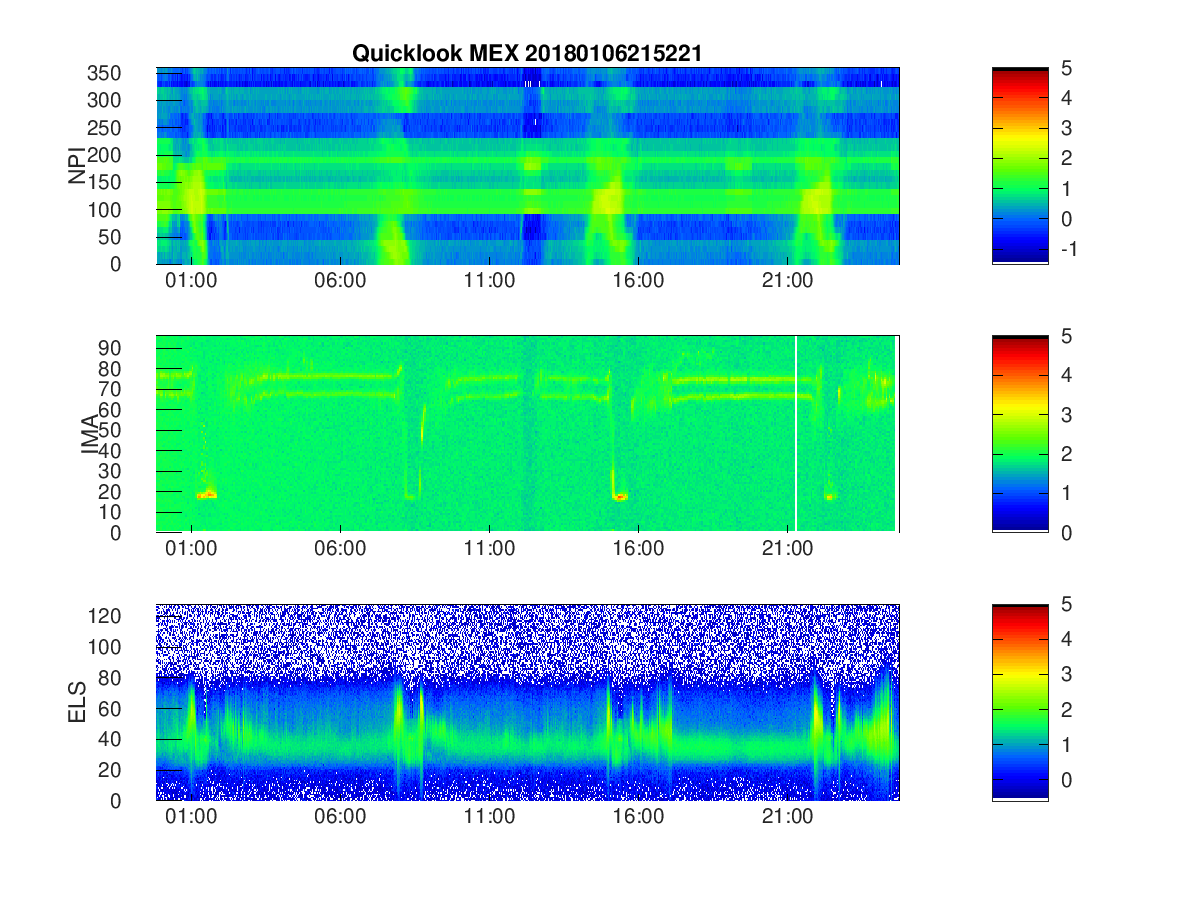Click the NPI colorbar next to the top panel
The image size is (1200, 900).
pos(1020,166)
